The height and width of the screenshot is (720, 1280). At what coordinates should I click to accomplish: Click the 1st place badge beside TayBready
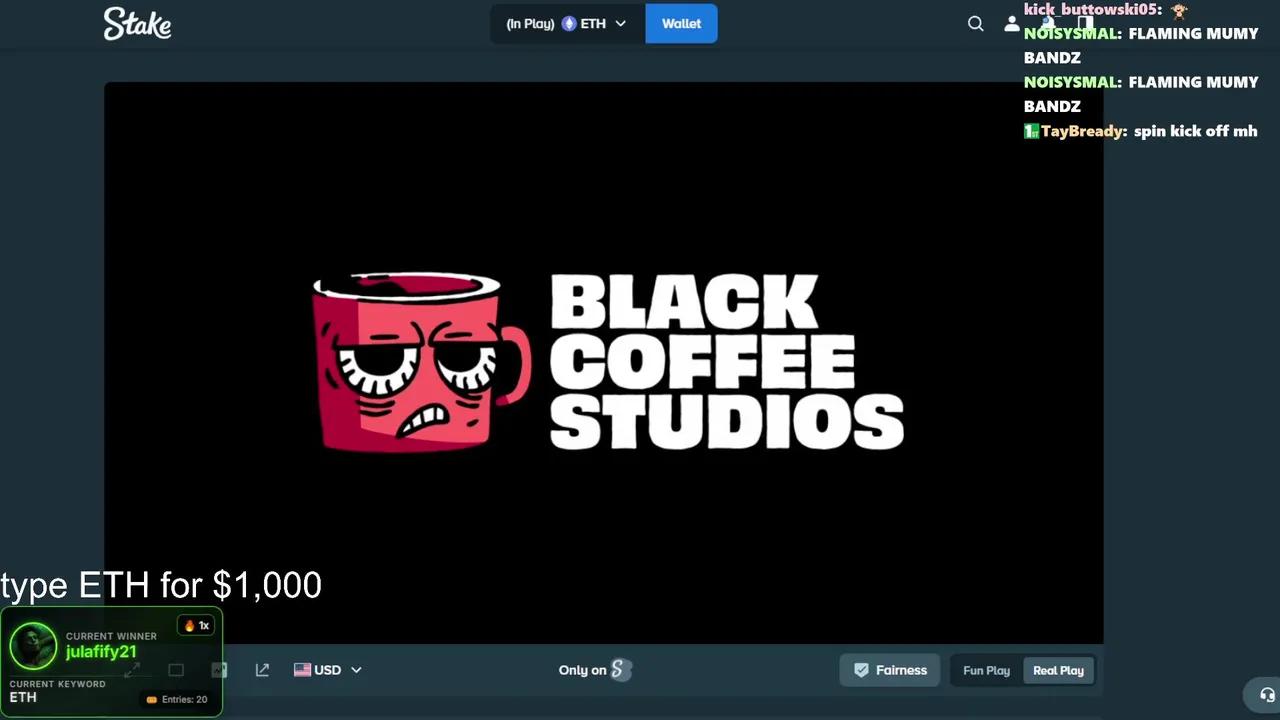(x=1031, y=131)
